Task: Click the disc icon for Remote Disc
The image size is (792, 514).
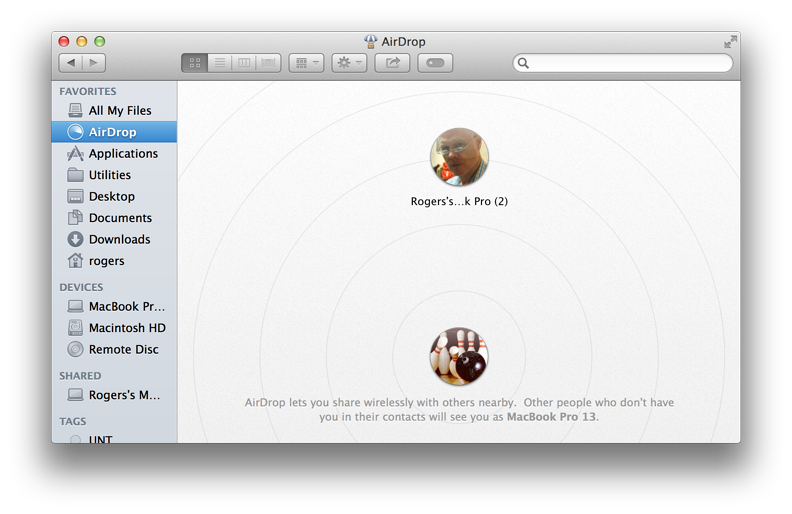Action: click(x=75, y=349)
